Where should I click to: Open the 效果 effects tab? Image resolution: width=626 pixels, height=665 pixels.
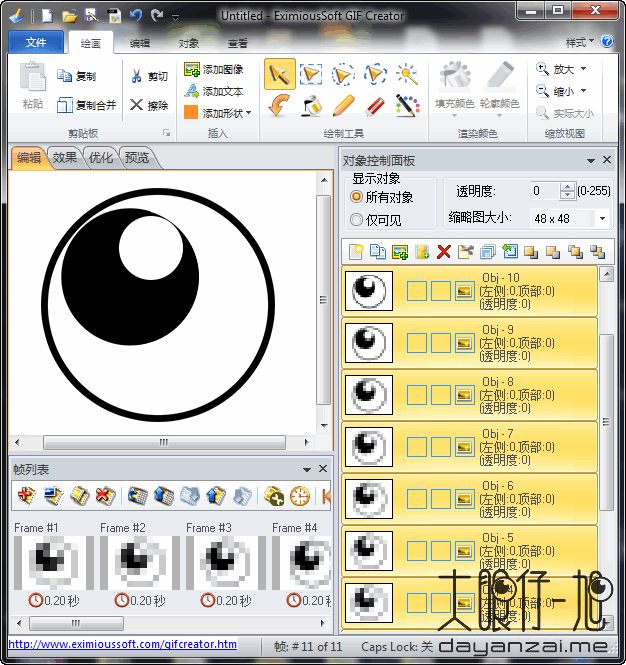click(65, 157)
